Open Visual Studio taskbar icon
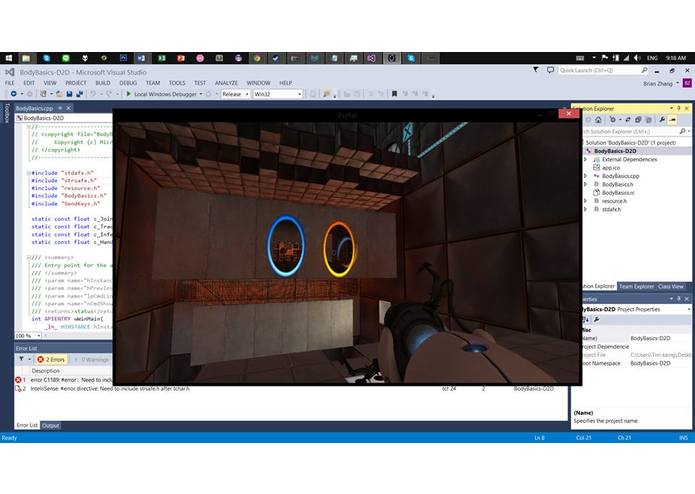 tap(371, 58)
